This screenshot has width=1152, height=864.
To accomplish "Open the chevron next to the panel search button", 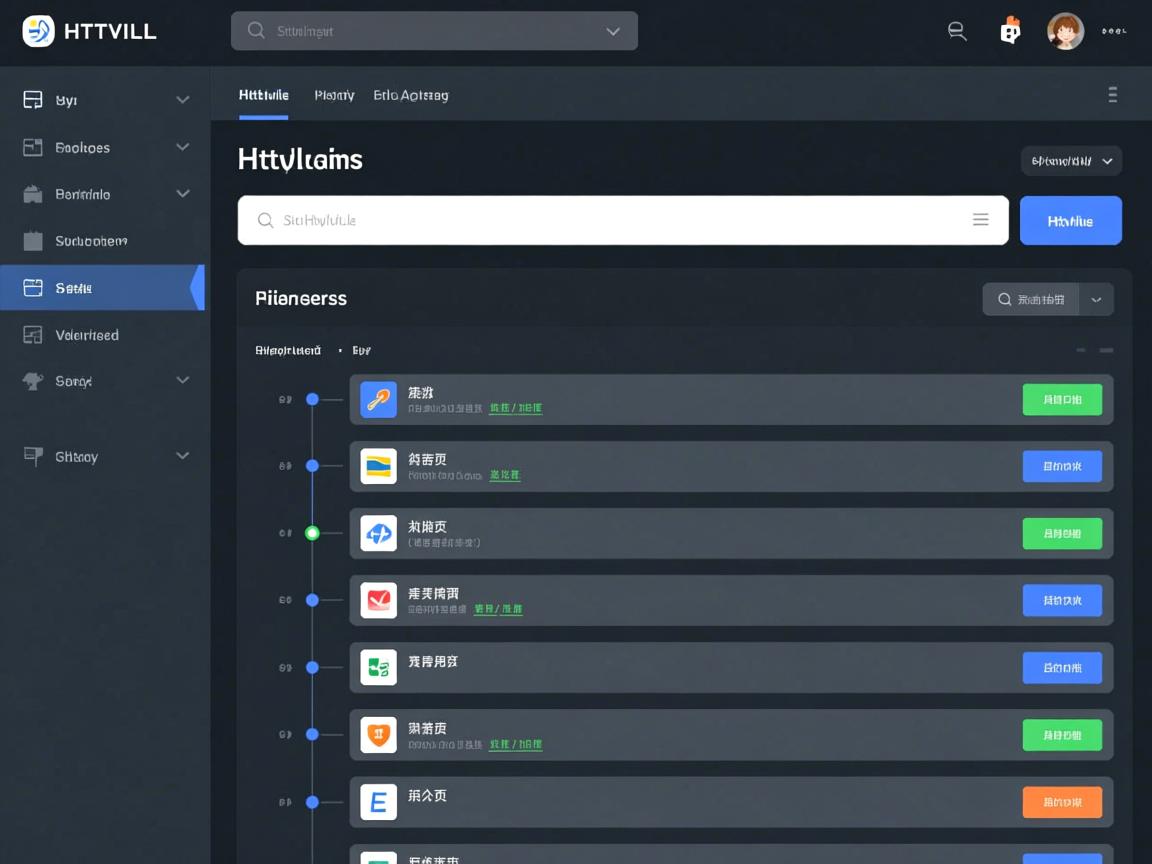I will (x=1096, y=298).
